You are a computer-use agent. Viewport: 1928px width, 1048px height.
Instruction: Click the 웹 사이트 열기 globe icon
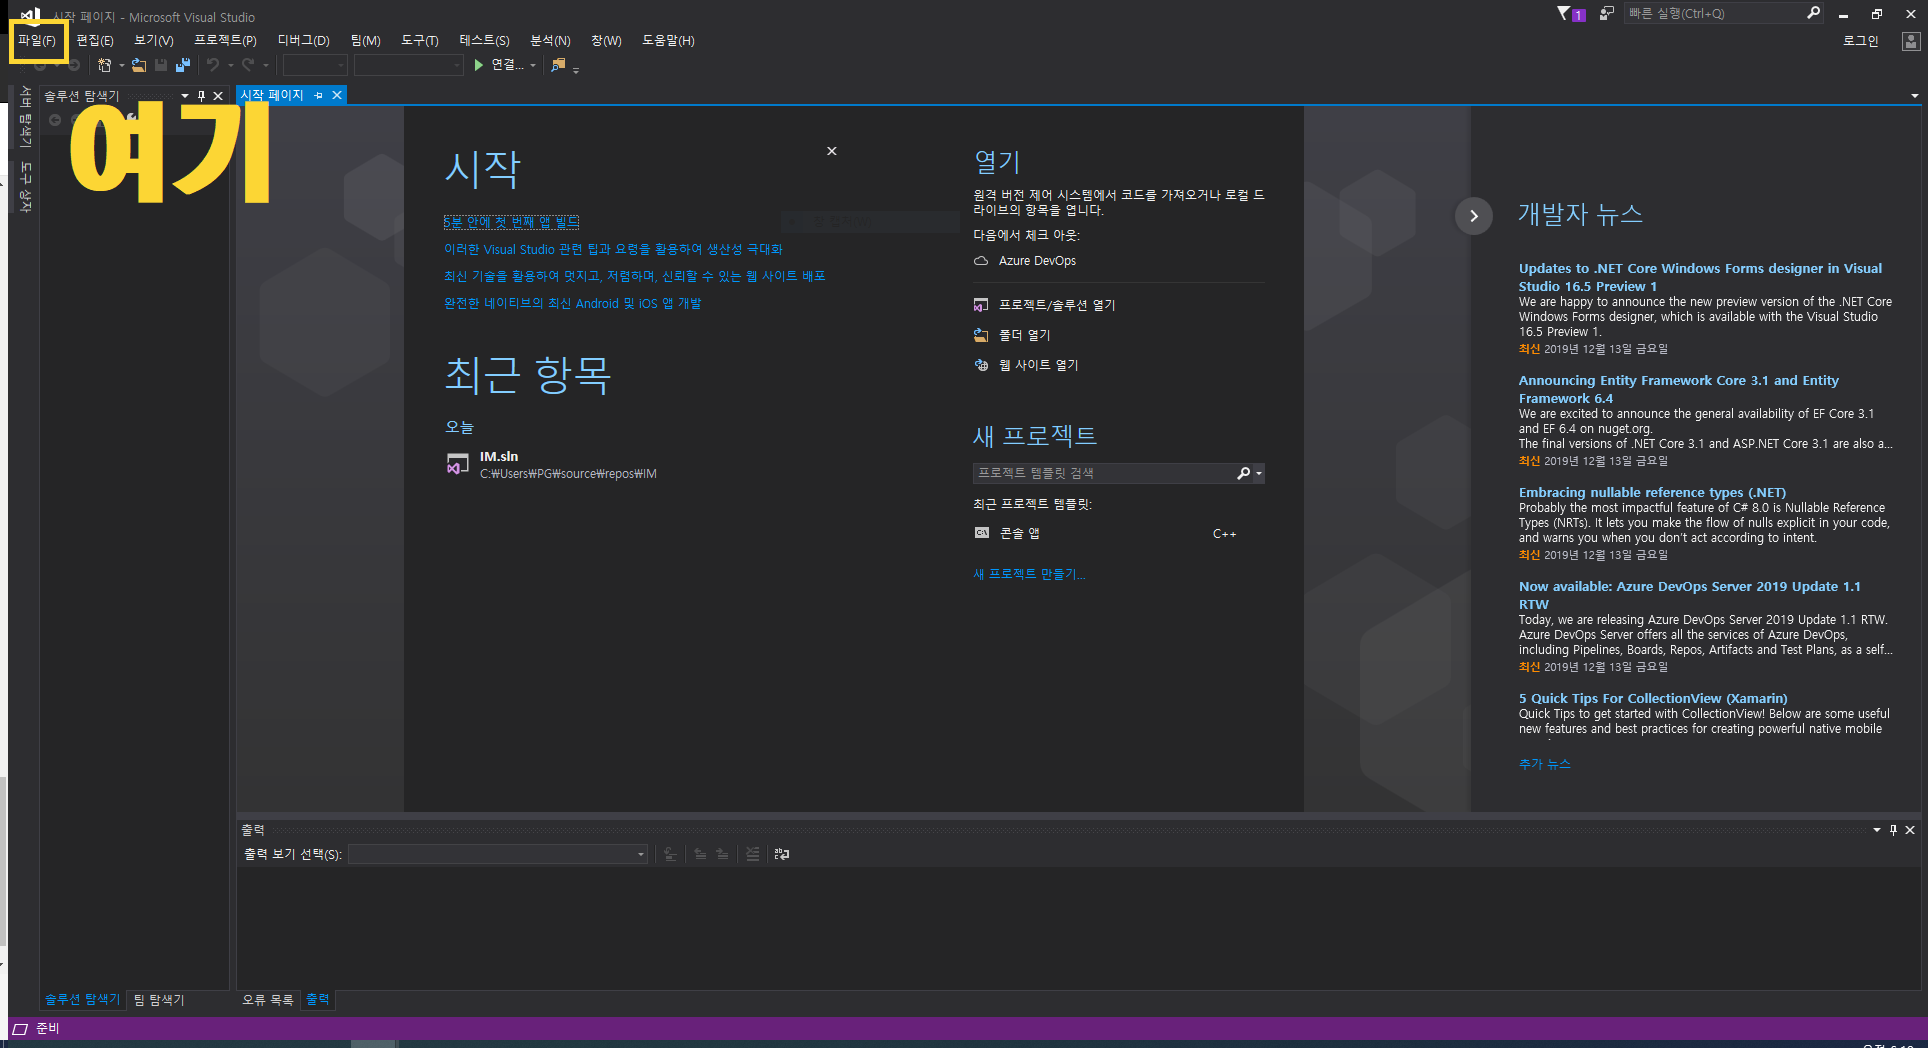point(981,365)
